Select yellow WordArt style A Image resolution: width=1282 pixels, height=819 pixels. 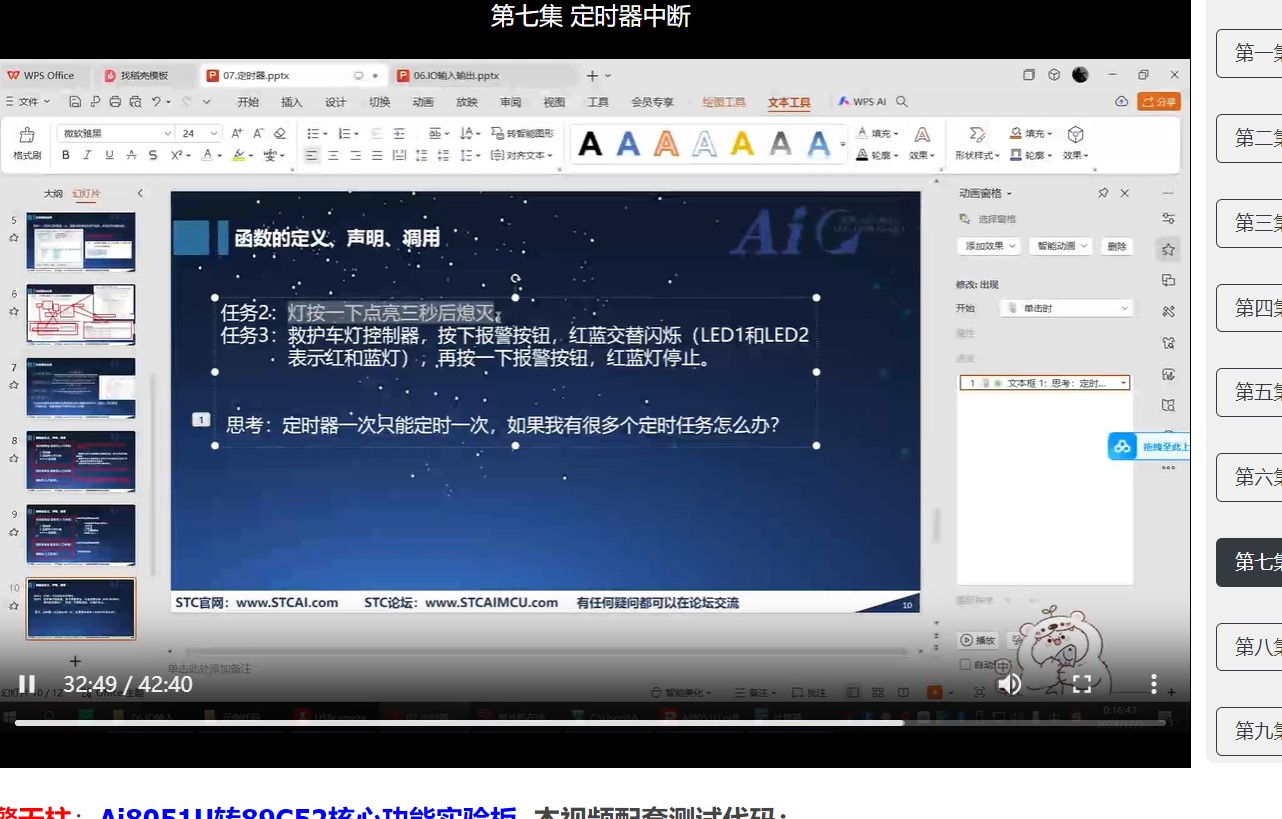coord(742,145)
